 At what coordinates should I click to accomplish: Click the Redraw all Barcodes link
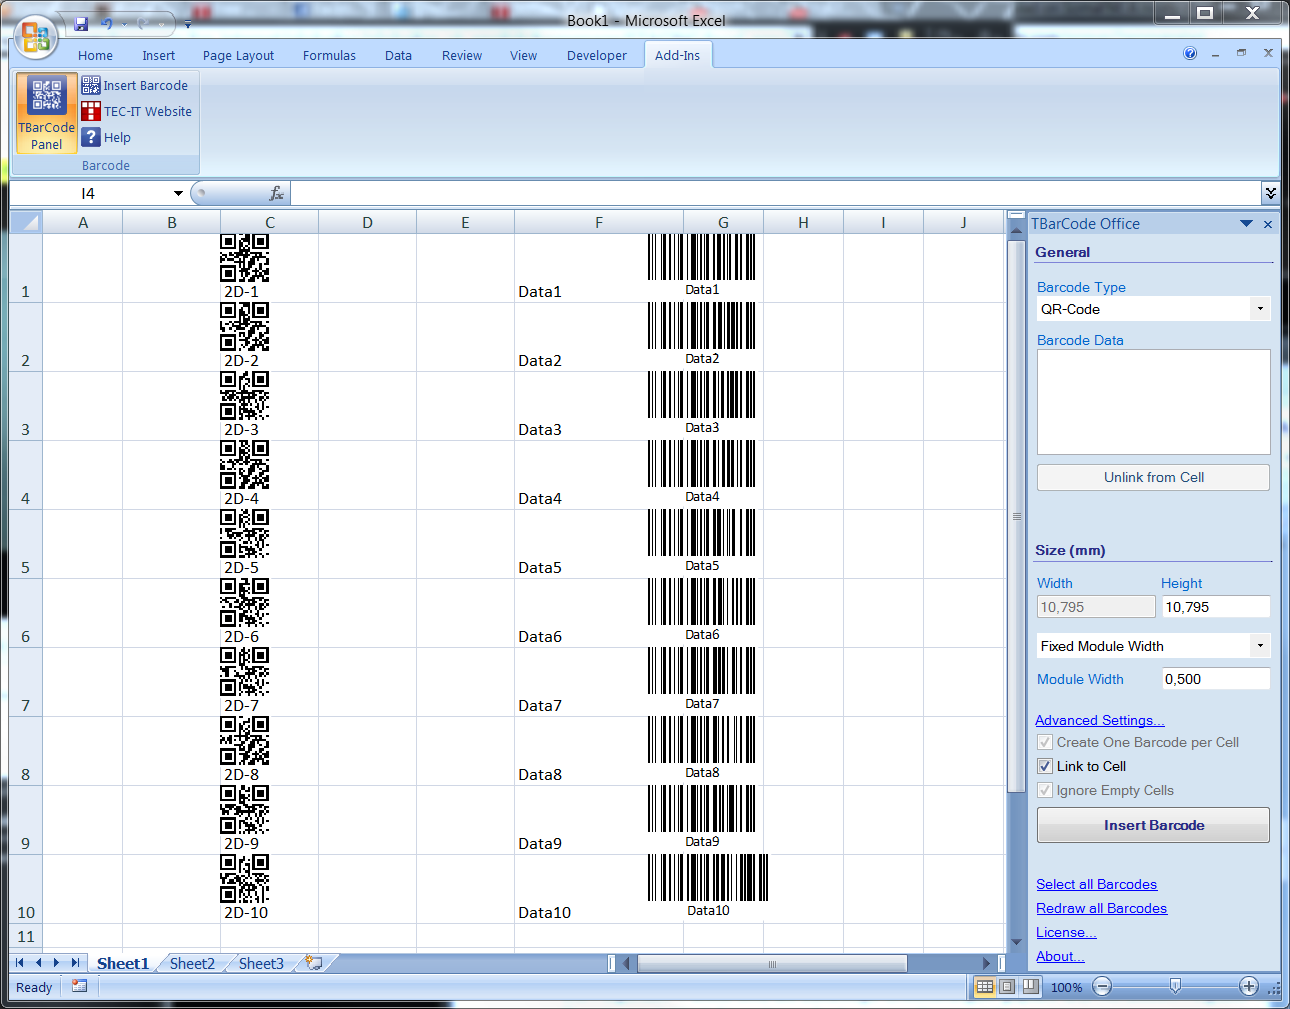(1101, 908)
